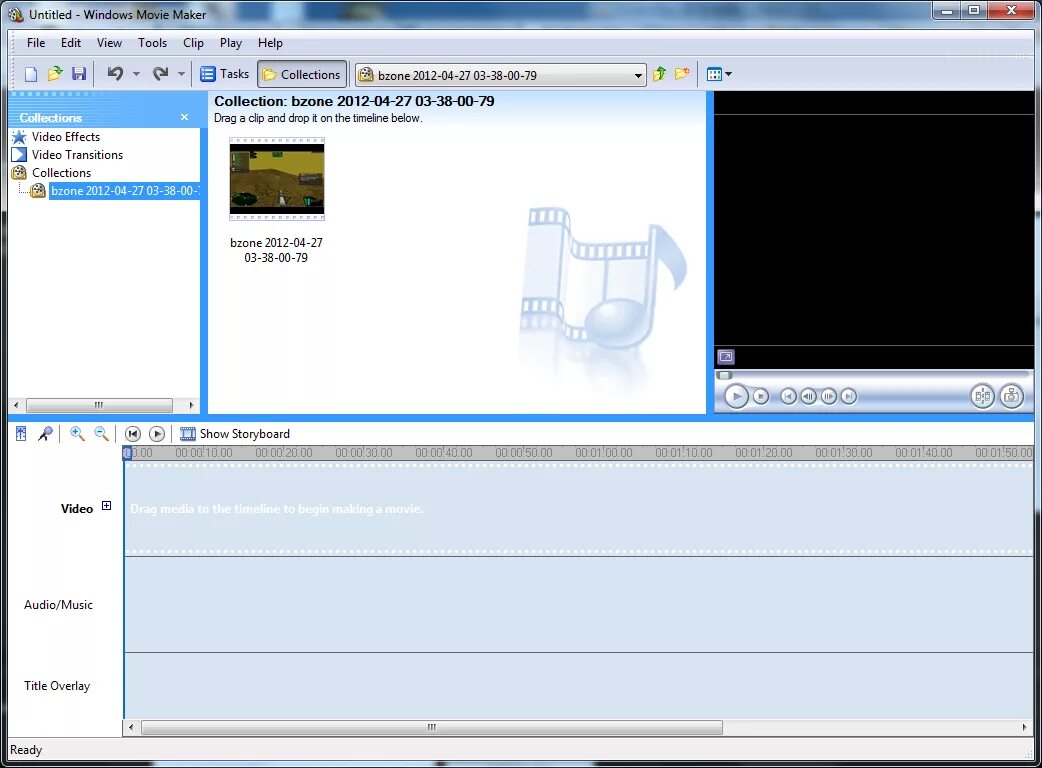Click the Audio/Music track label
The width and height of the screenshot is (1042, 768).
coord(58,605)
